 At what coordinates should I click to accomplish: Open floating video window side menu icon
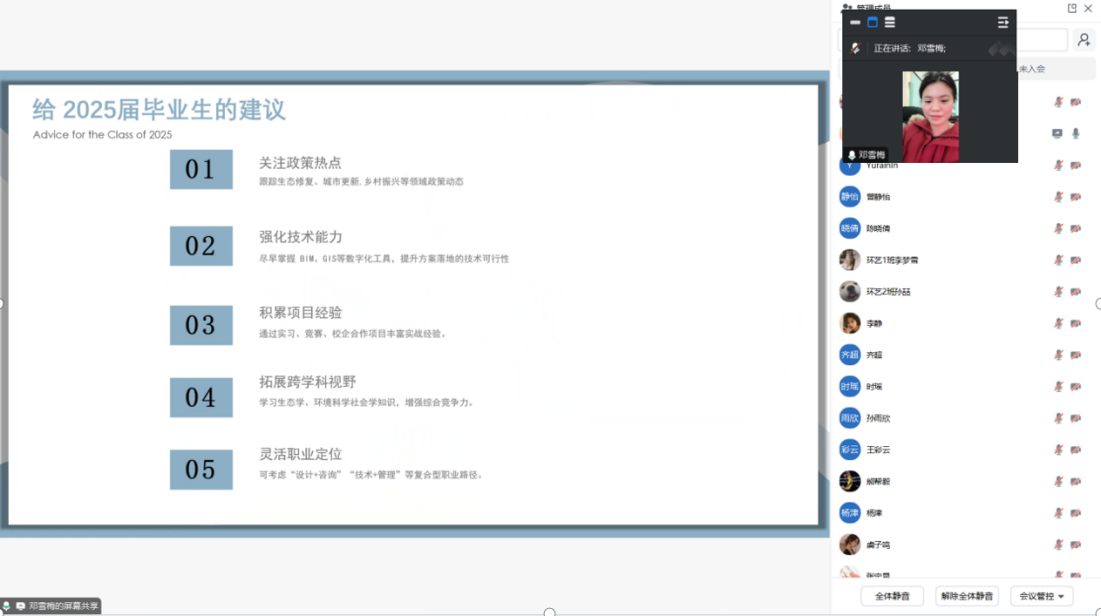coord(1003,22)
